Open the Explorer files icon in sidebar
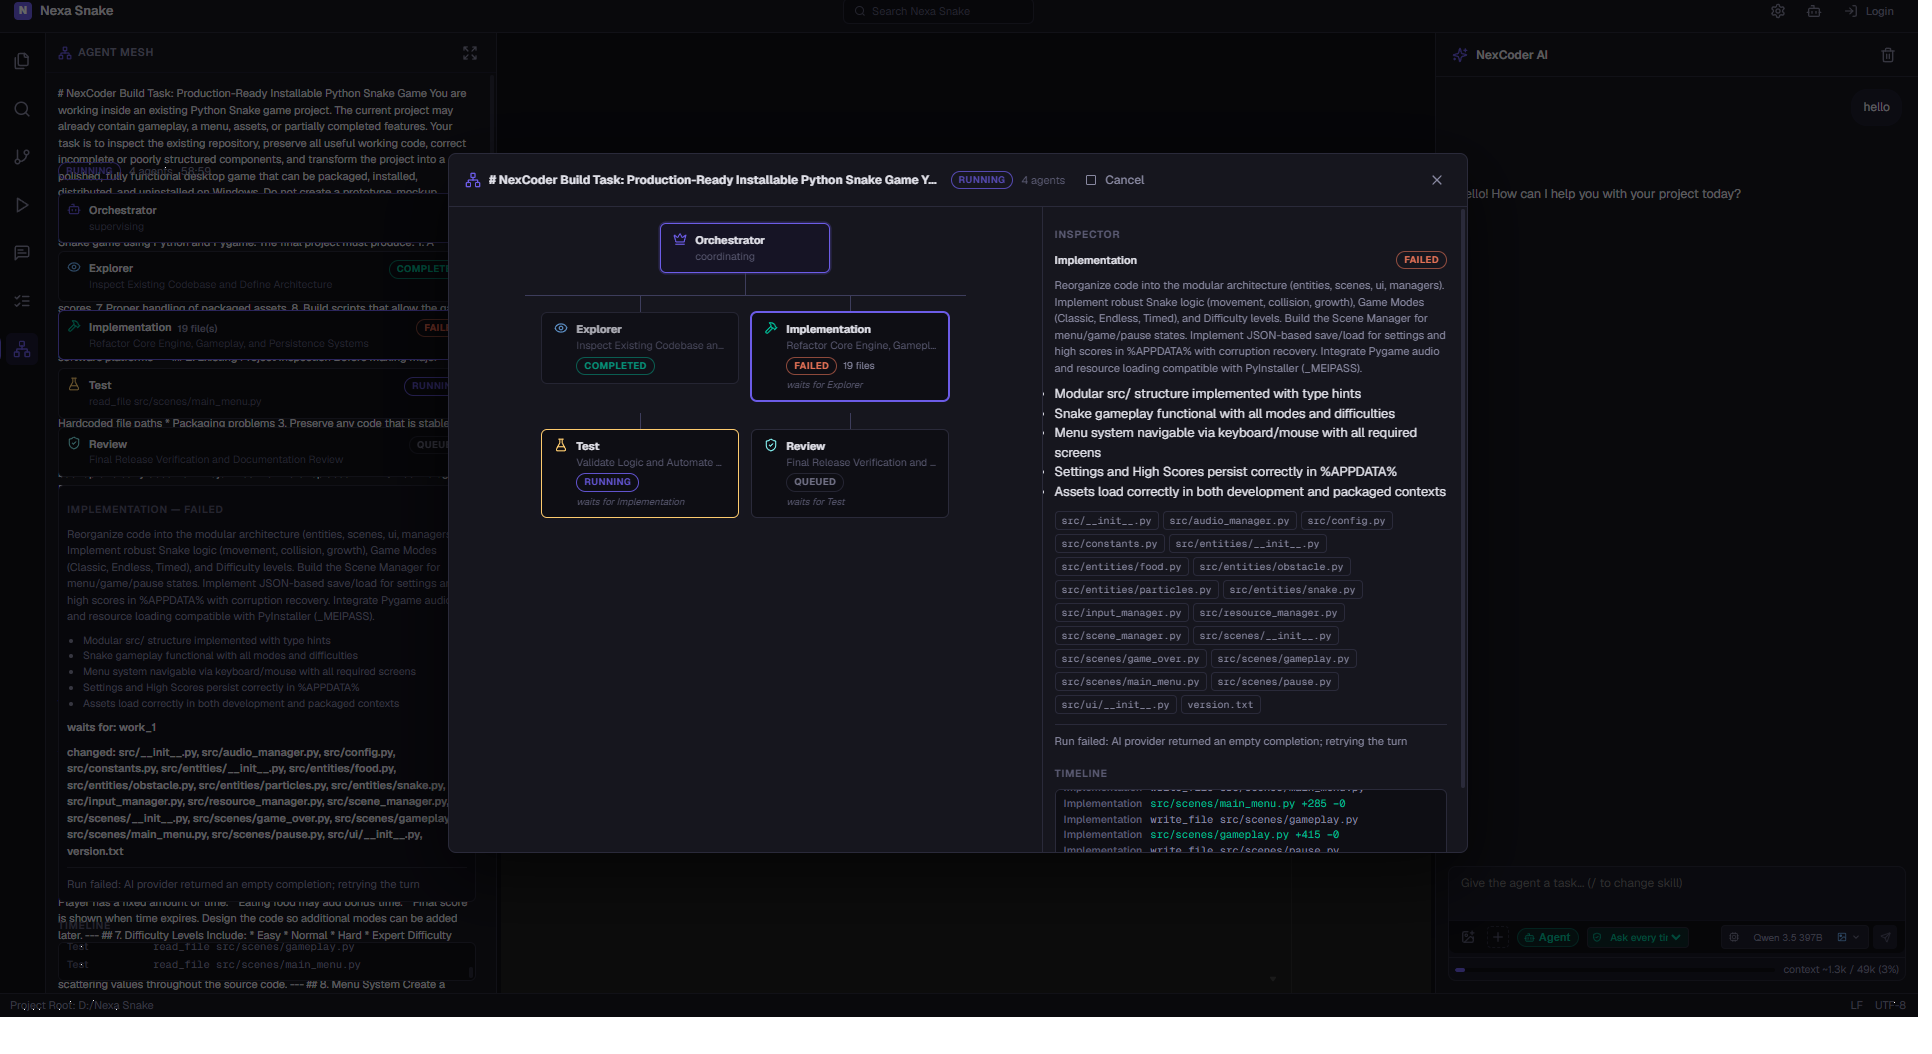 click(x=22, y=61)
